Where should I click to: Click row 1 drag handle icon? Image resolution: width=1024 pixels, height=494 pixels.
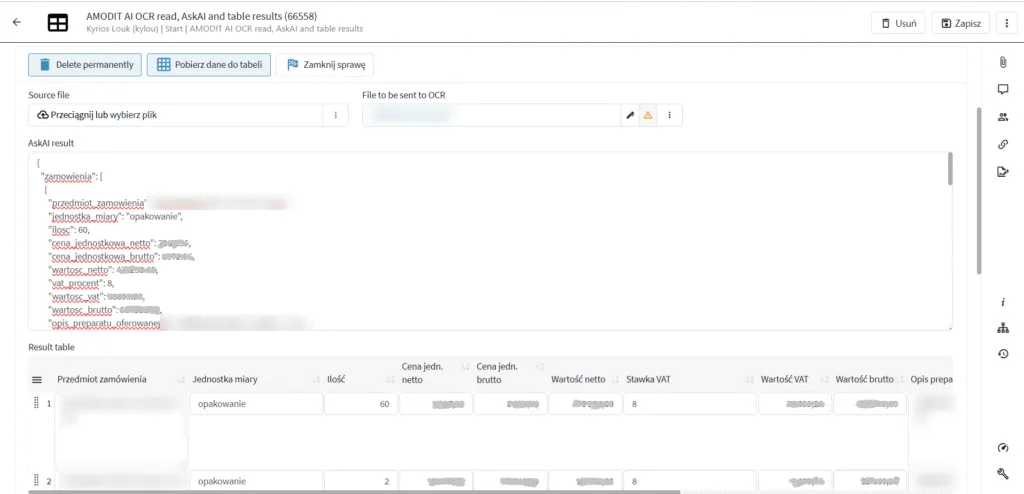(37, 404)
